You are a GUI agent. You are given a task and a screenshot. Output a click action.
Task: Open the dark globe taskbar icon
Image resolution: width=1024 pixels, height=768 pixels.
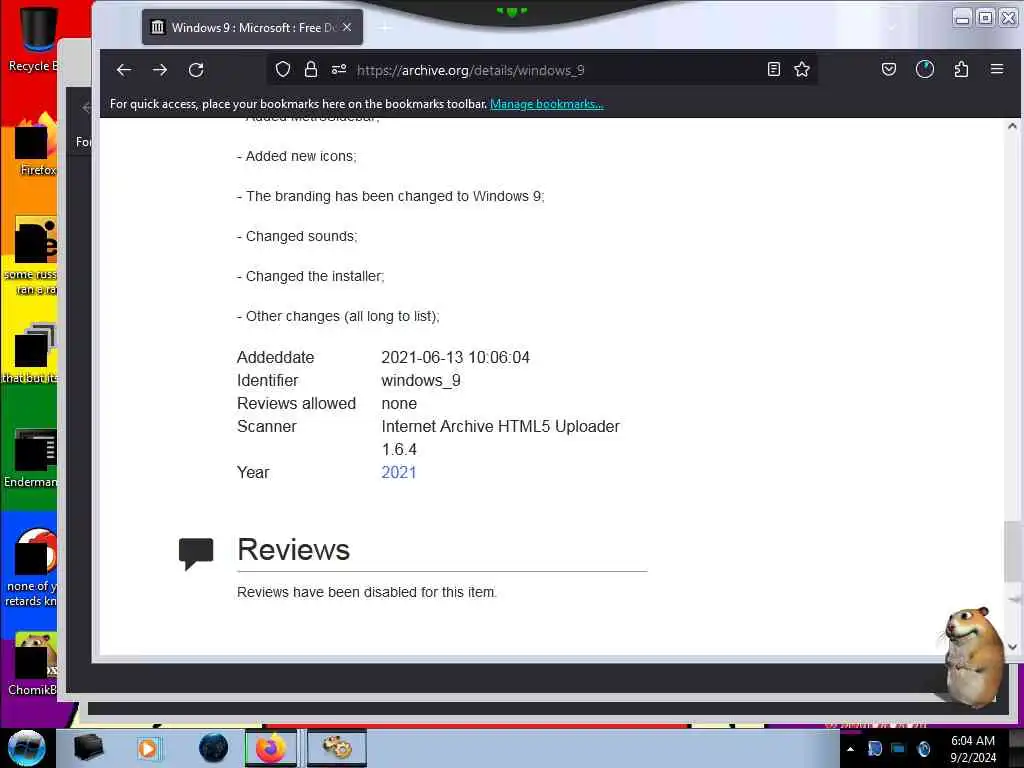tap(213, 748)
